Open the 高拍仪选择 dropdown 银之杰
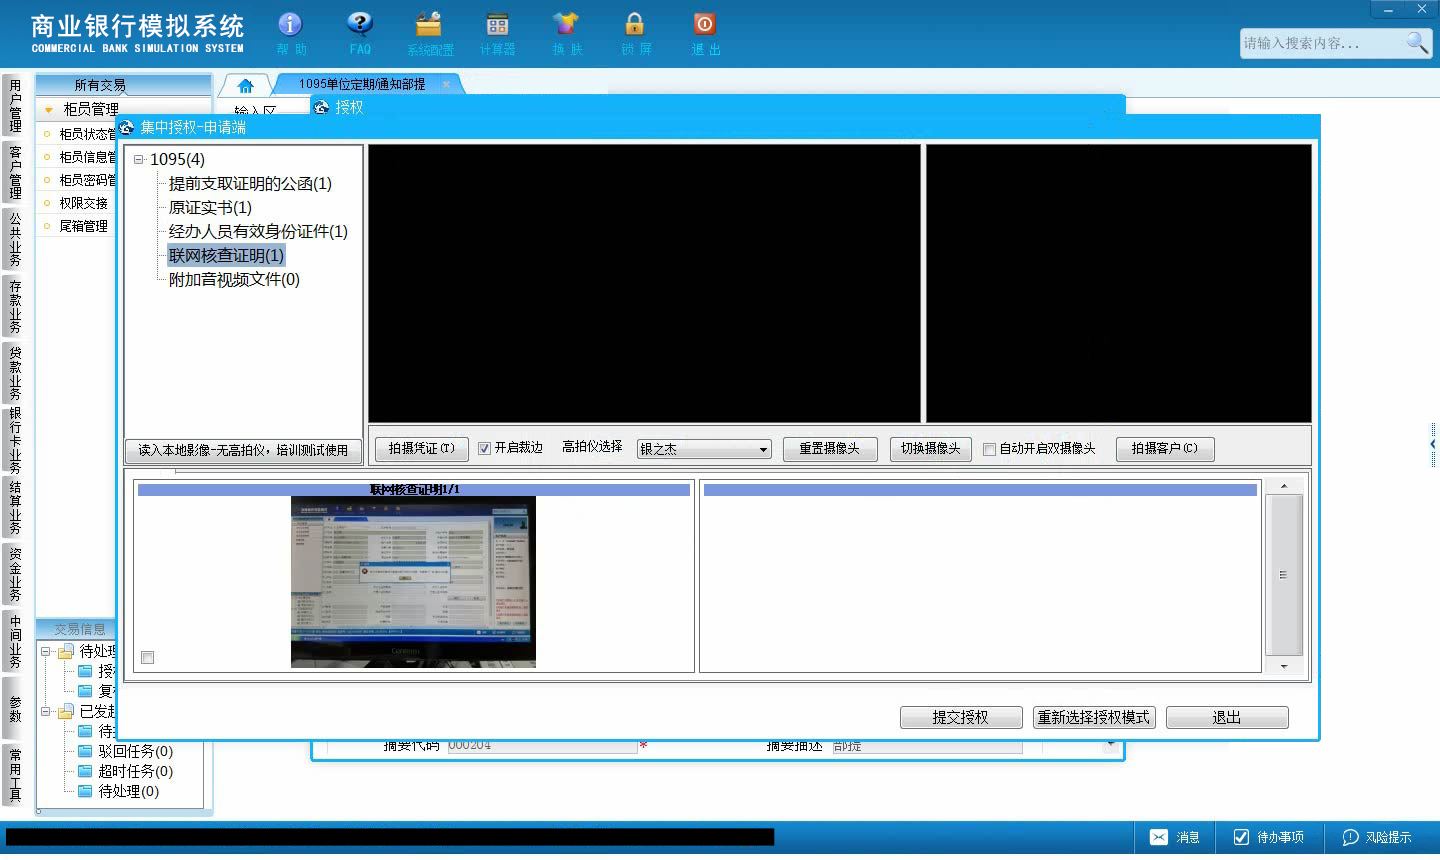The height and width of the screenshot is (860, 1440). 704,449
